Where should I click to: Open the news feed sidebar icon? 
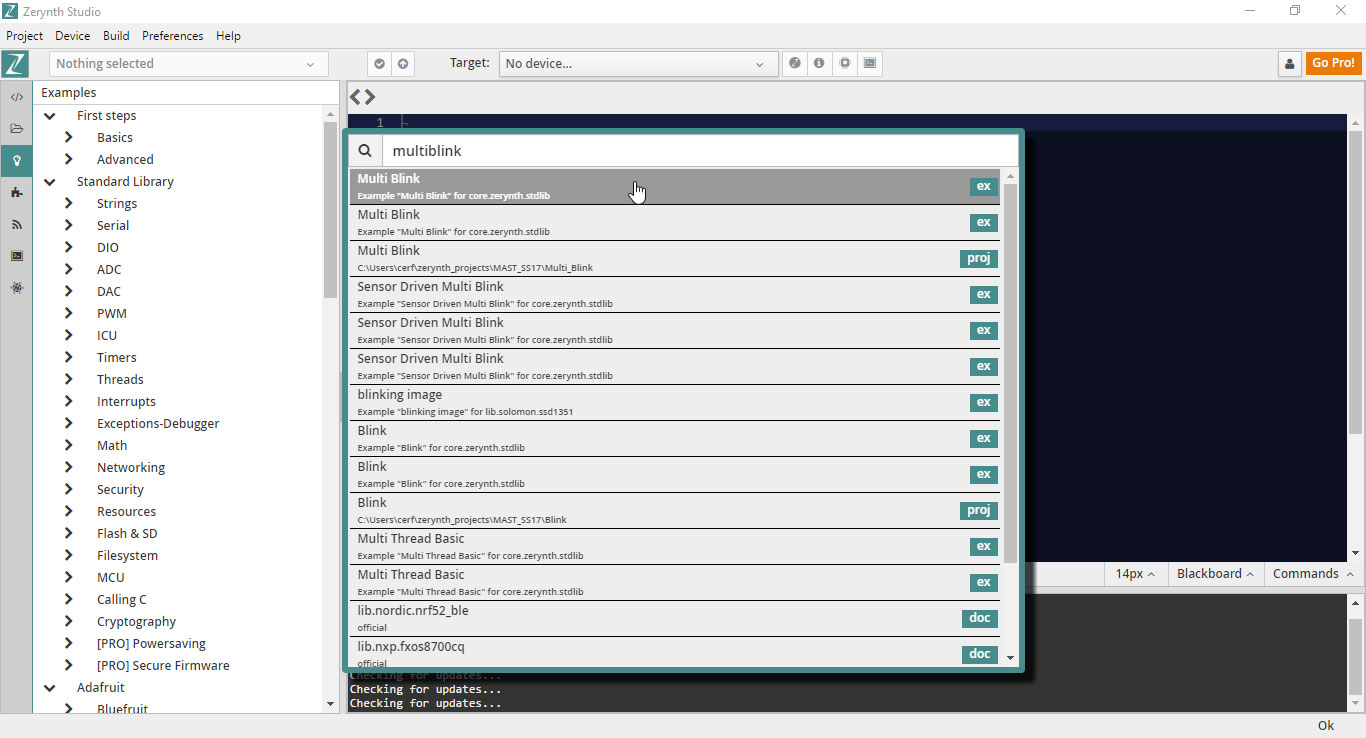pos(16,224)
